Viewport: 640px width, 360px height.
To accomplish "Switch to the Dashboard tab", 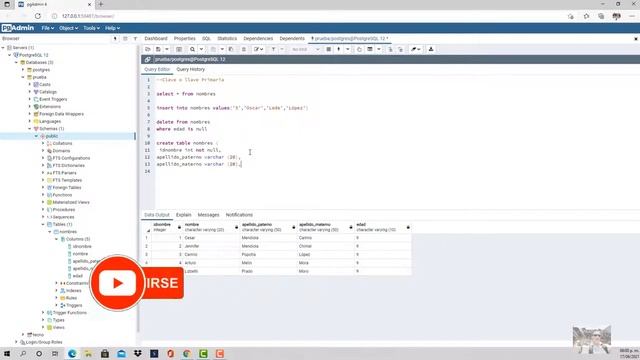I will [x=156, y=38].
